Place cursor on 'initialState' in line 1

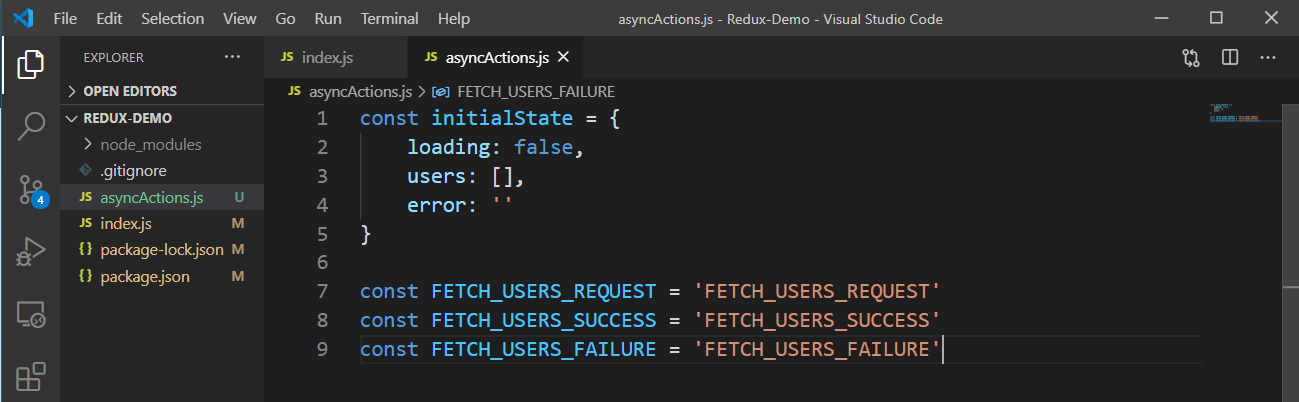[x=502, y=118]
